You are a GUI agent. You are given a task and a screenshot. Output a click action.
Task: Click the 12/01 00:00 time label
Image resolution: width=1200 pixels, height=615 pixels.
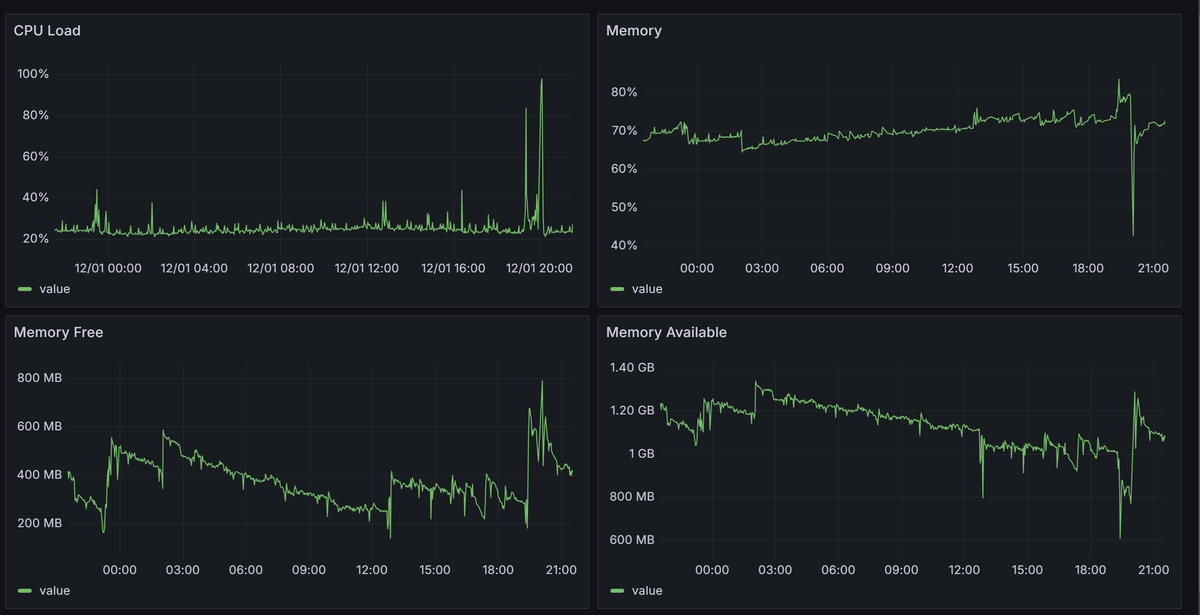[108, 268]
